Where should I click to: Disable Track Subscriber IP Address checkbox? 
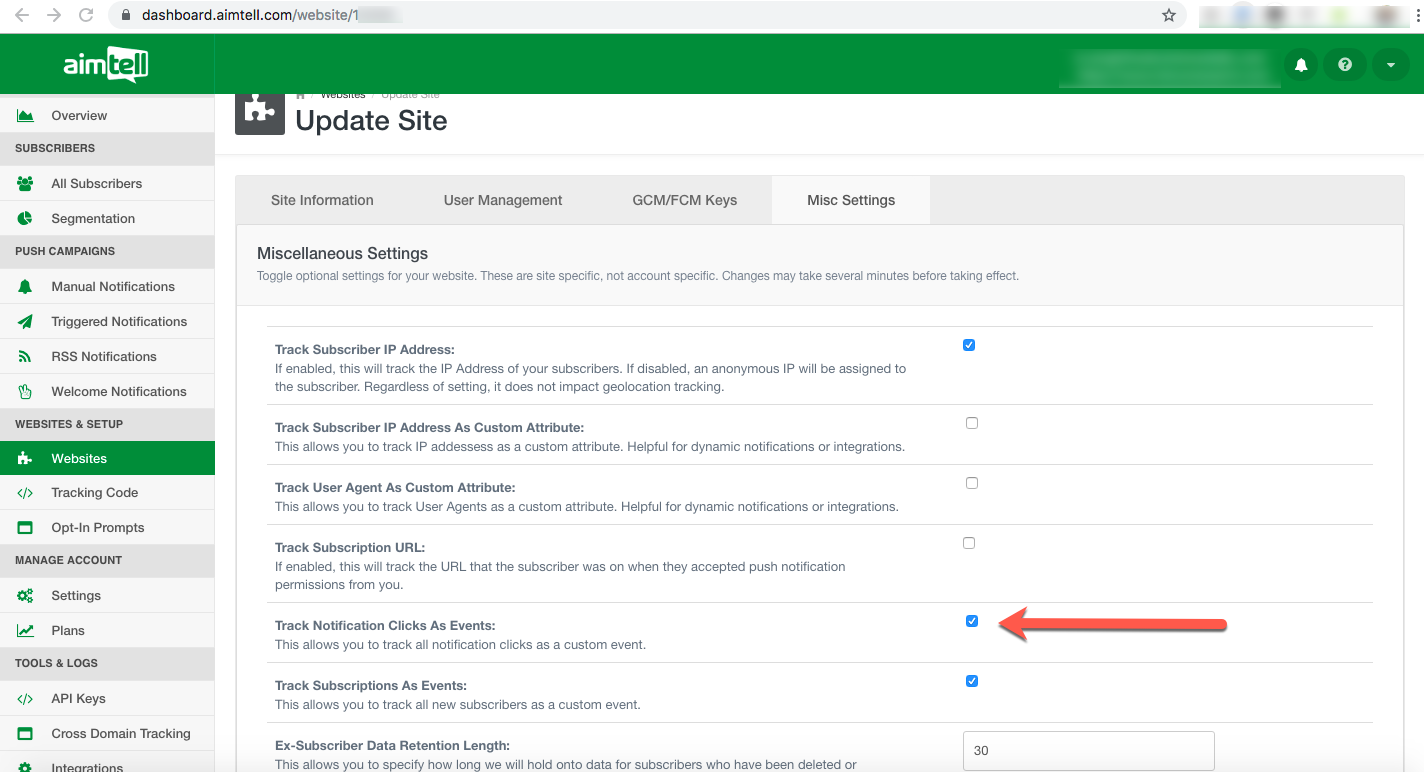pos(969,345)
